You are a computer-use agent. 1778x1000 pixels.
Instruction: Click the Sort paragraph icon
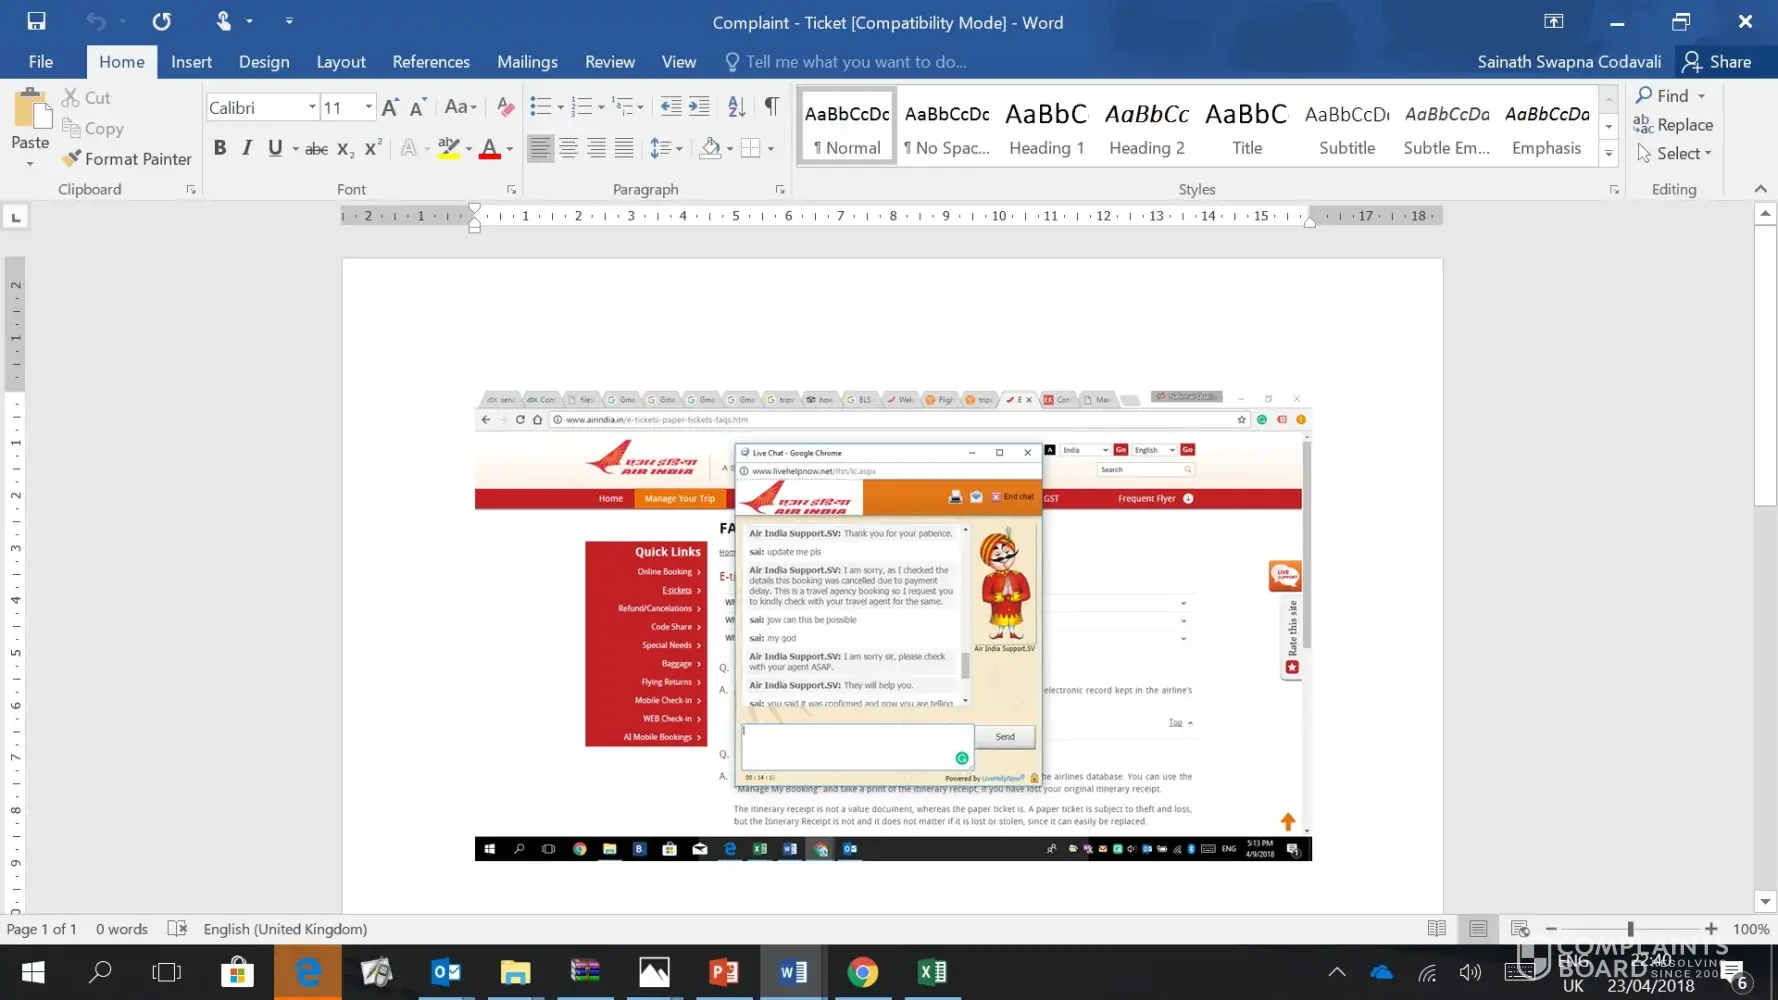tap(736, 107)
